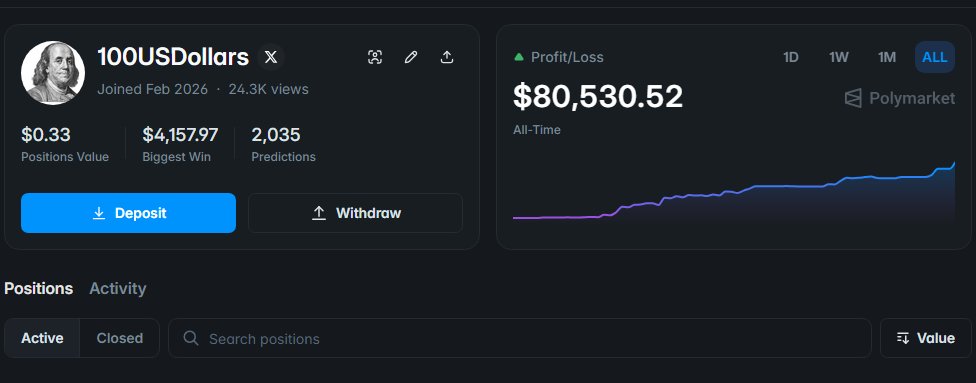Switch to the Positions tab
This screenshot has height=383, width=976.
pos(39,288)
